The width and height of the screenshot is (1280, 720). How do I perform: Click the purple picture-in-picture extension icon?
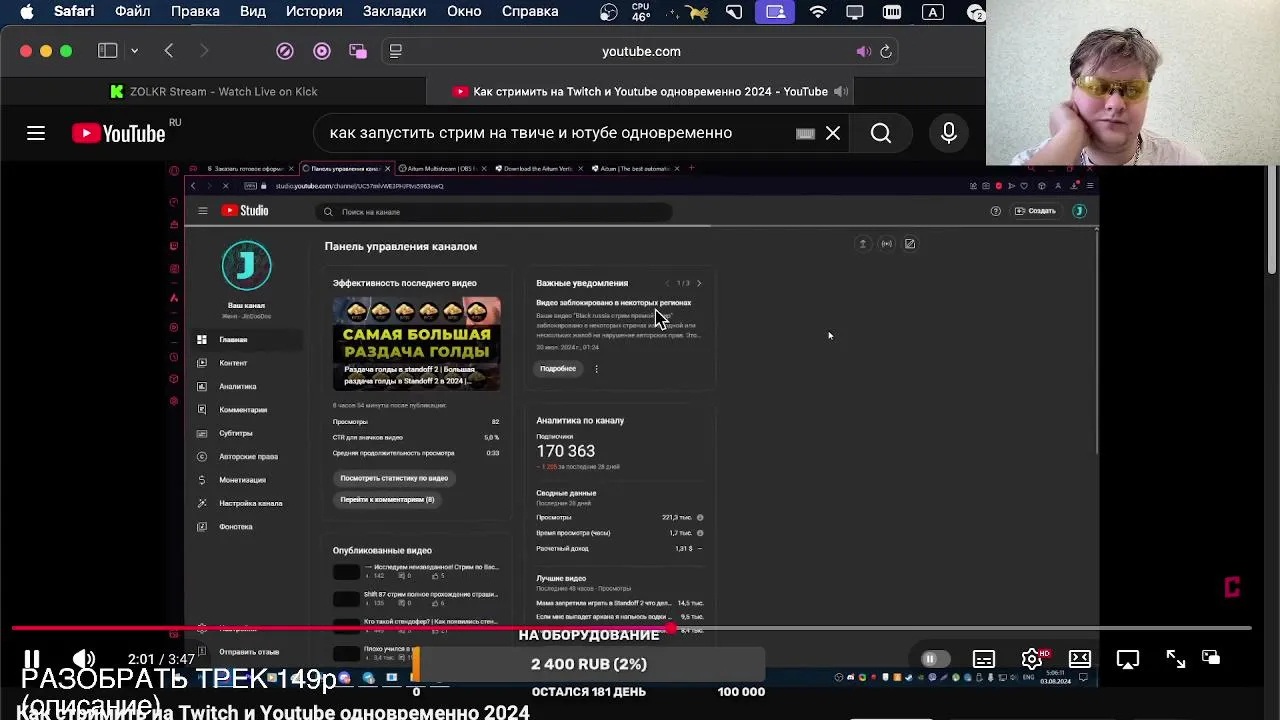click(x=358, y=51)
